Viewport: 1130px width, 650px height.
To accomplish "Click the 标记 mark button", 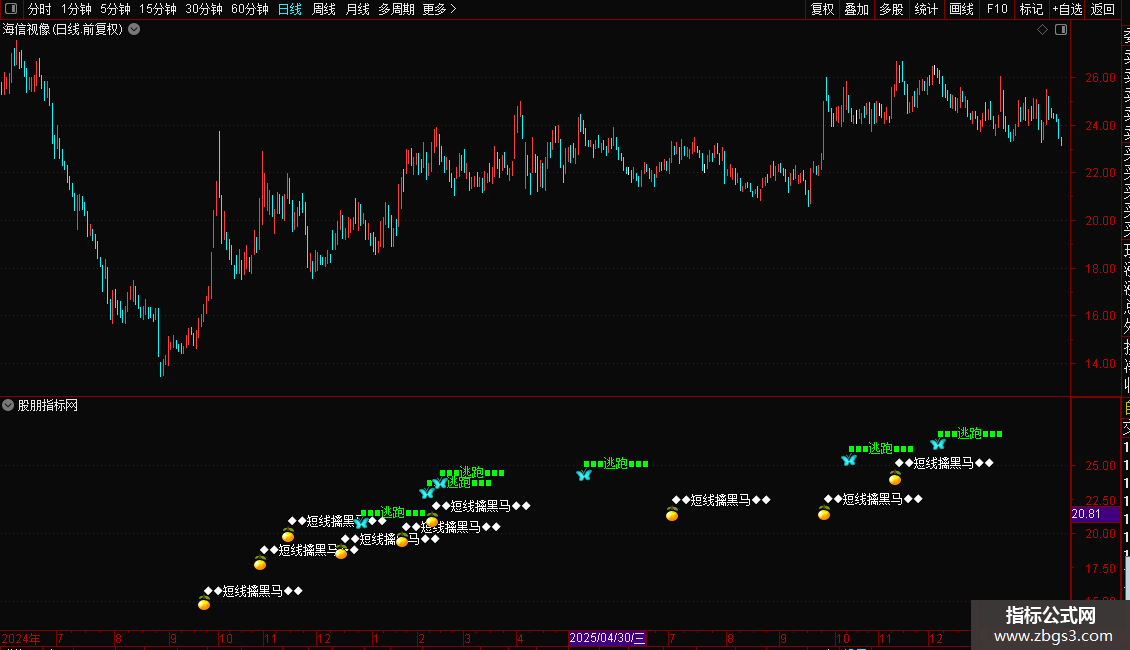I will click(1031, 9).
